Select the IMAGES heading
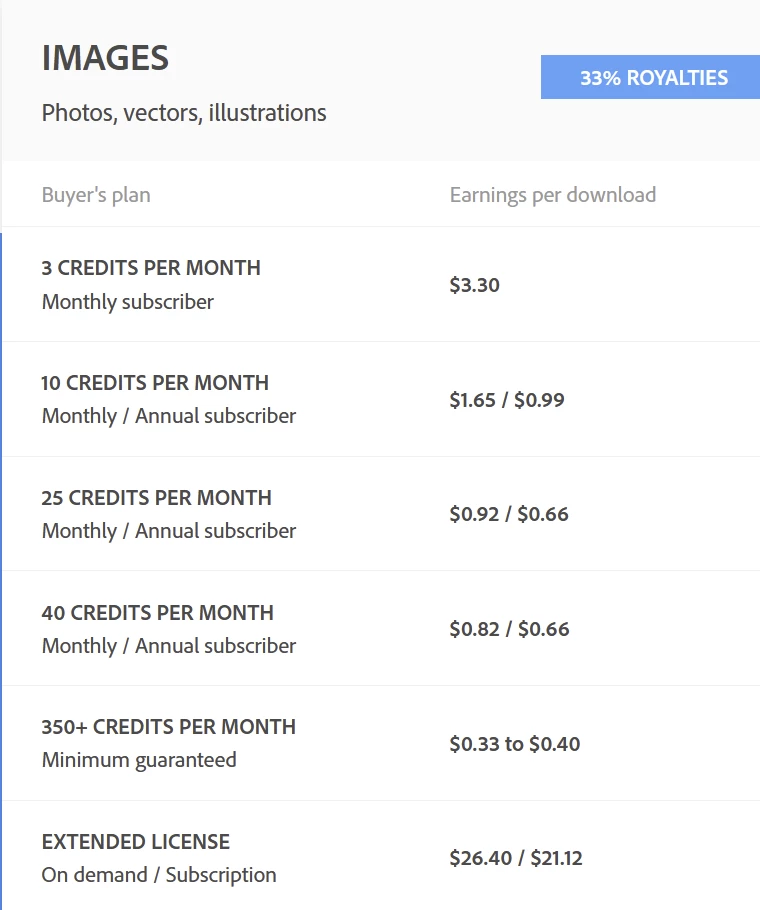760x910 pixels. (105, 58)
